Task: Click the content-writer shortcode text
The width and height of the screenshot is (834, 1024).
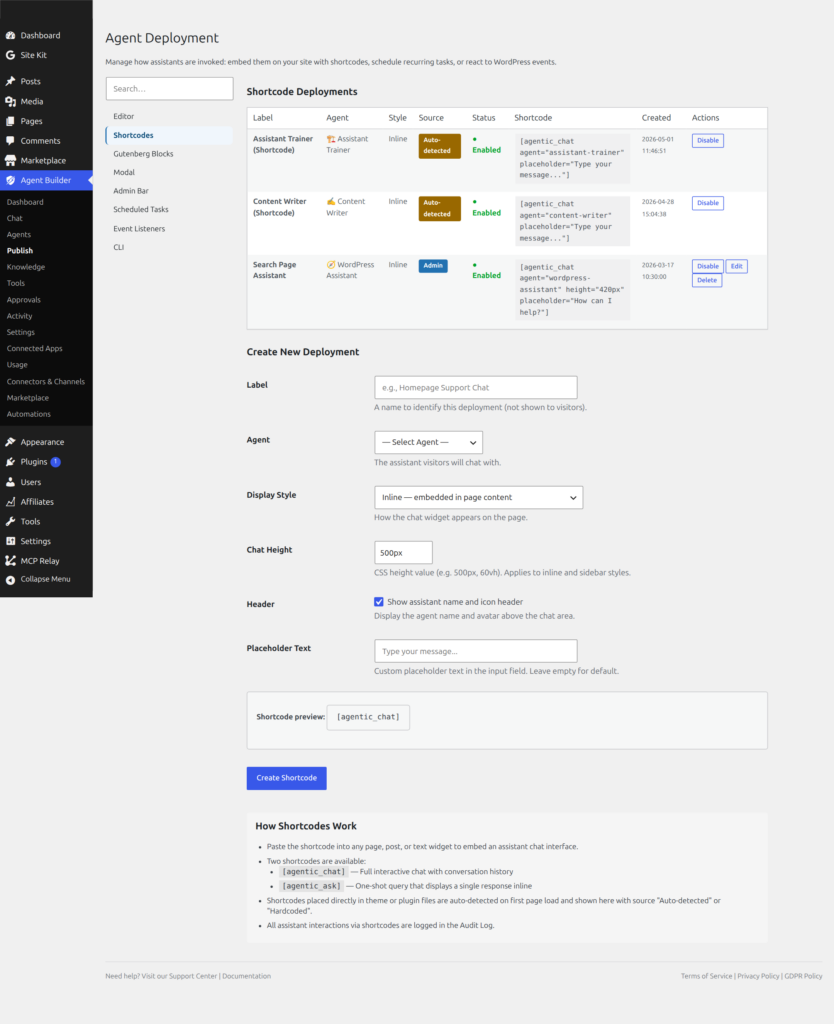Action: pos(571,221)
